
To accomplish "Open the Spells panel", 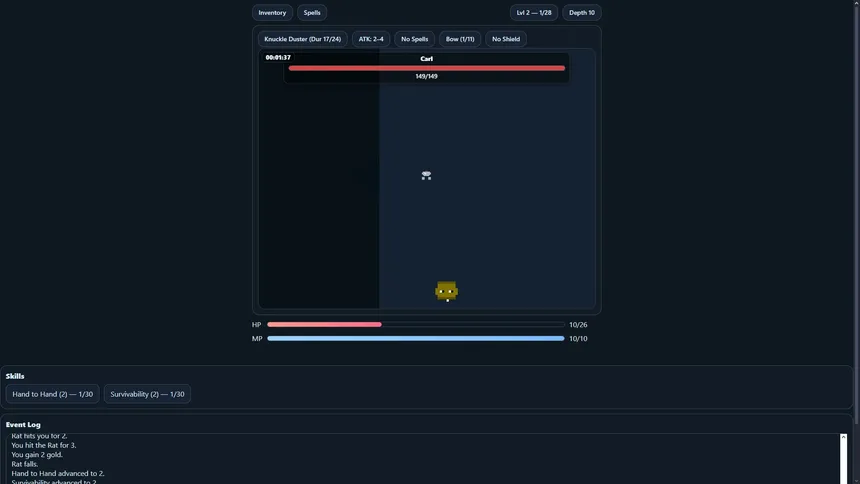I will 312,13.
